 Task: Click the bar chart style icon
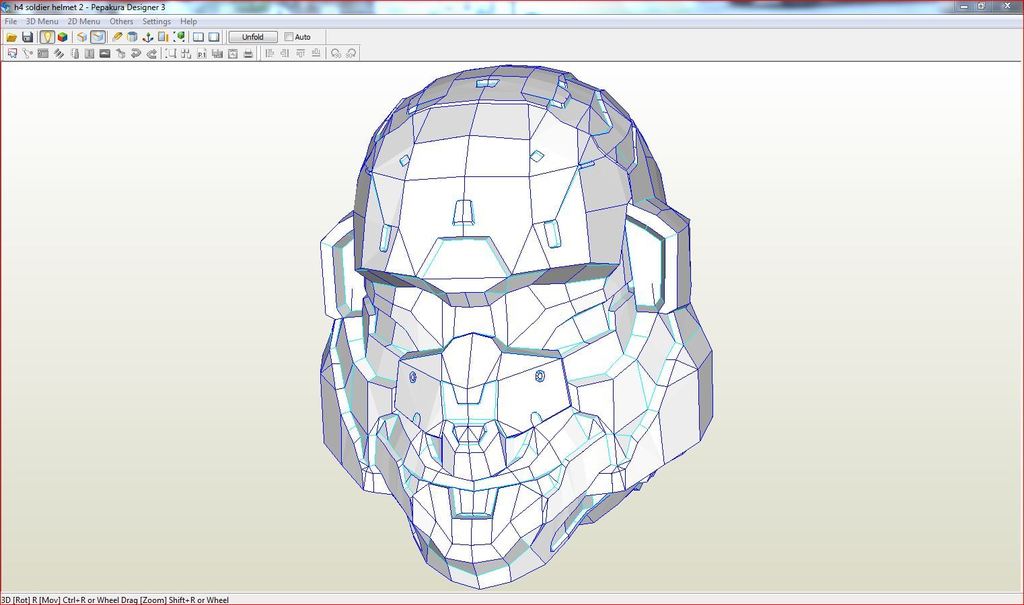[x=217, y=54]
